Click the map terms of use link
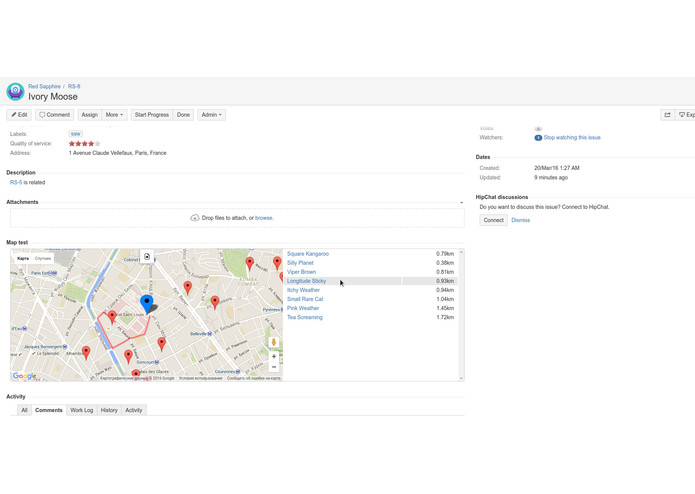The image size is (695, 494). 201,378
